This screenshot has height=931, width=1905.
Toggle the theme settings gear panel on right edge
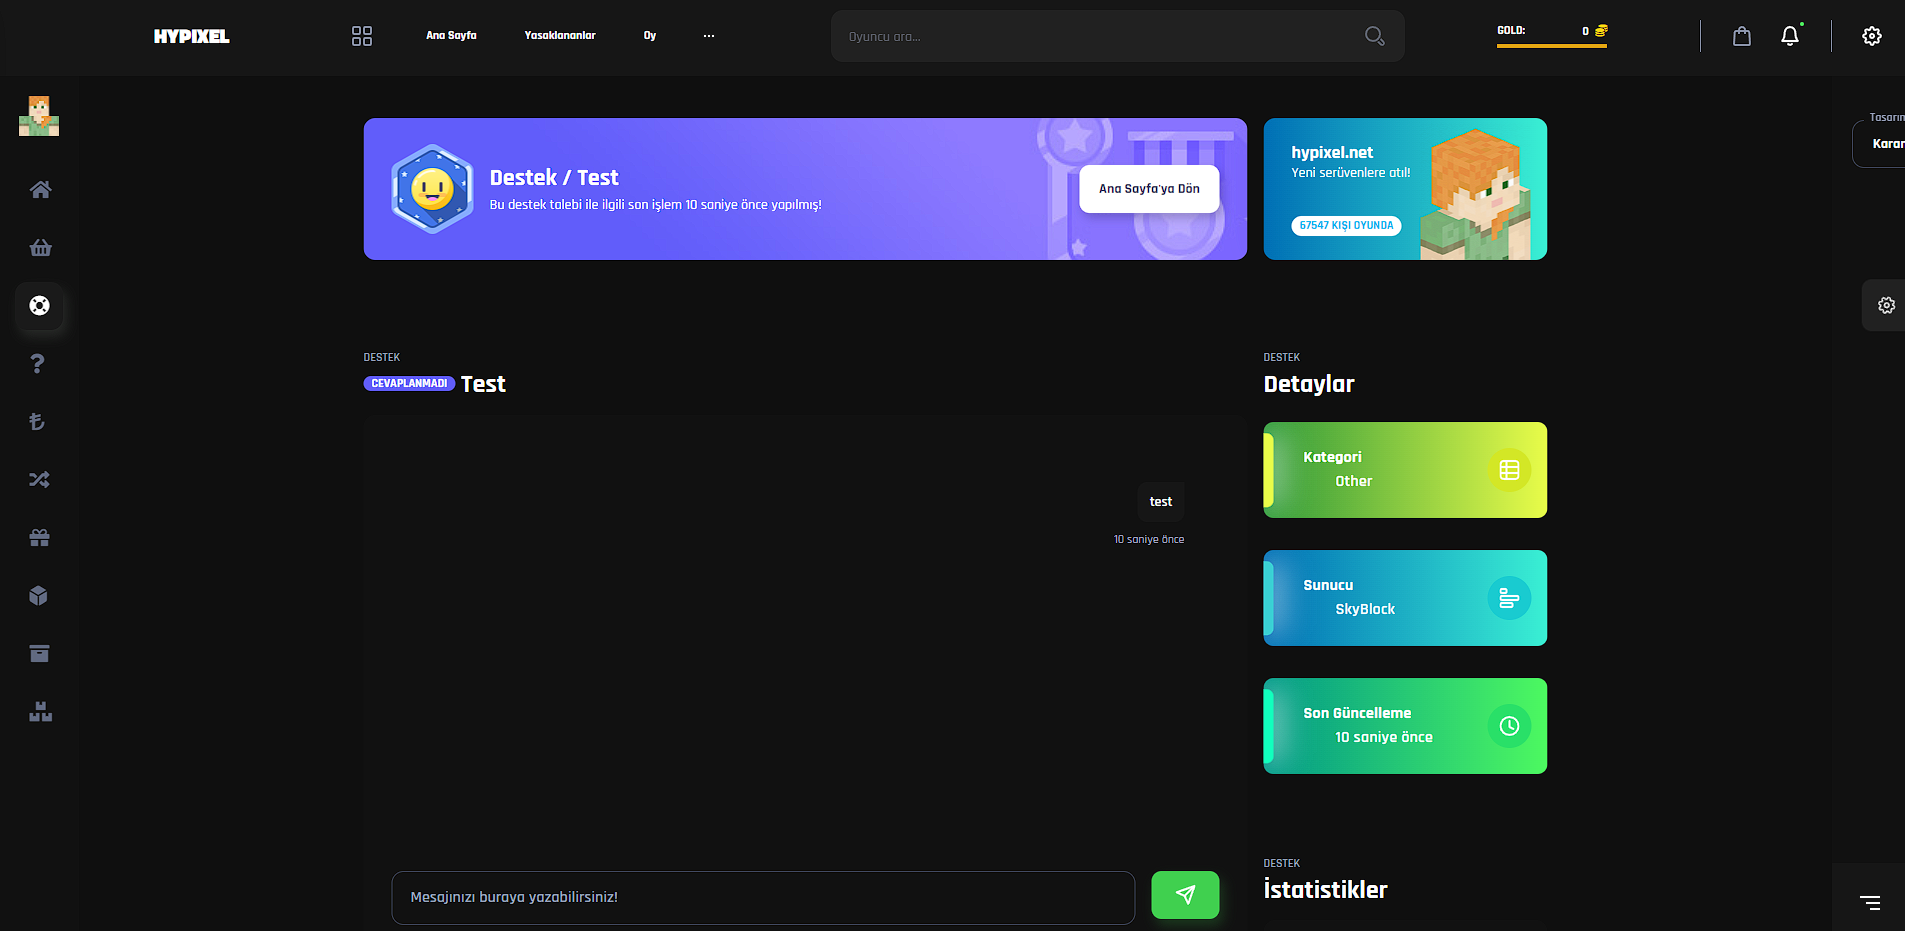(1886, 306)
